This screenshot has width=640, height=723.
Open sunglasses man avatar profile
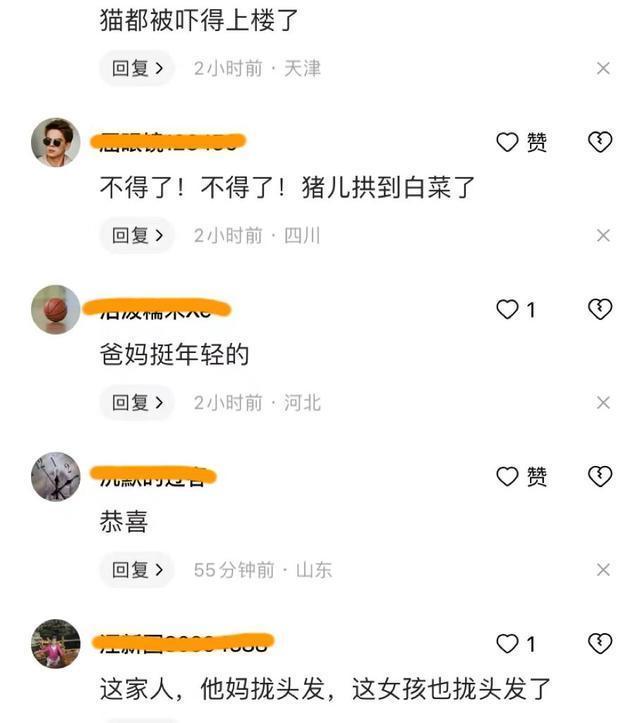56,142
